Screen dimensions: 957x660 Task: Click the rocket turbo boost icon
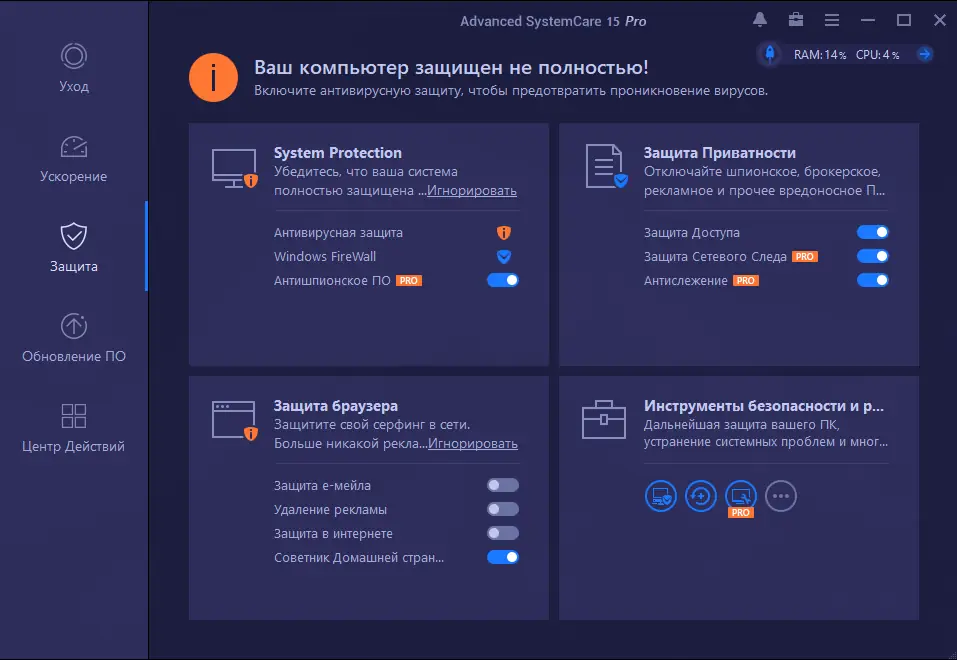coord(770,54)
